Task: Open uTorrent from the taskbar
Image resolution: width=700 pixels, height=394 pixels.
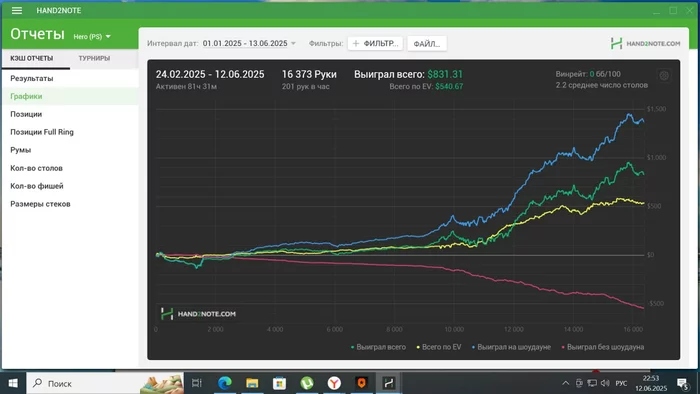Action: click(307, 383)
